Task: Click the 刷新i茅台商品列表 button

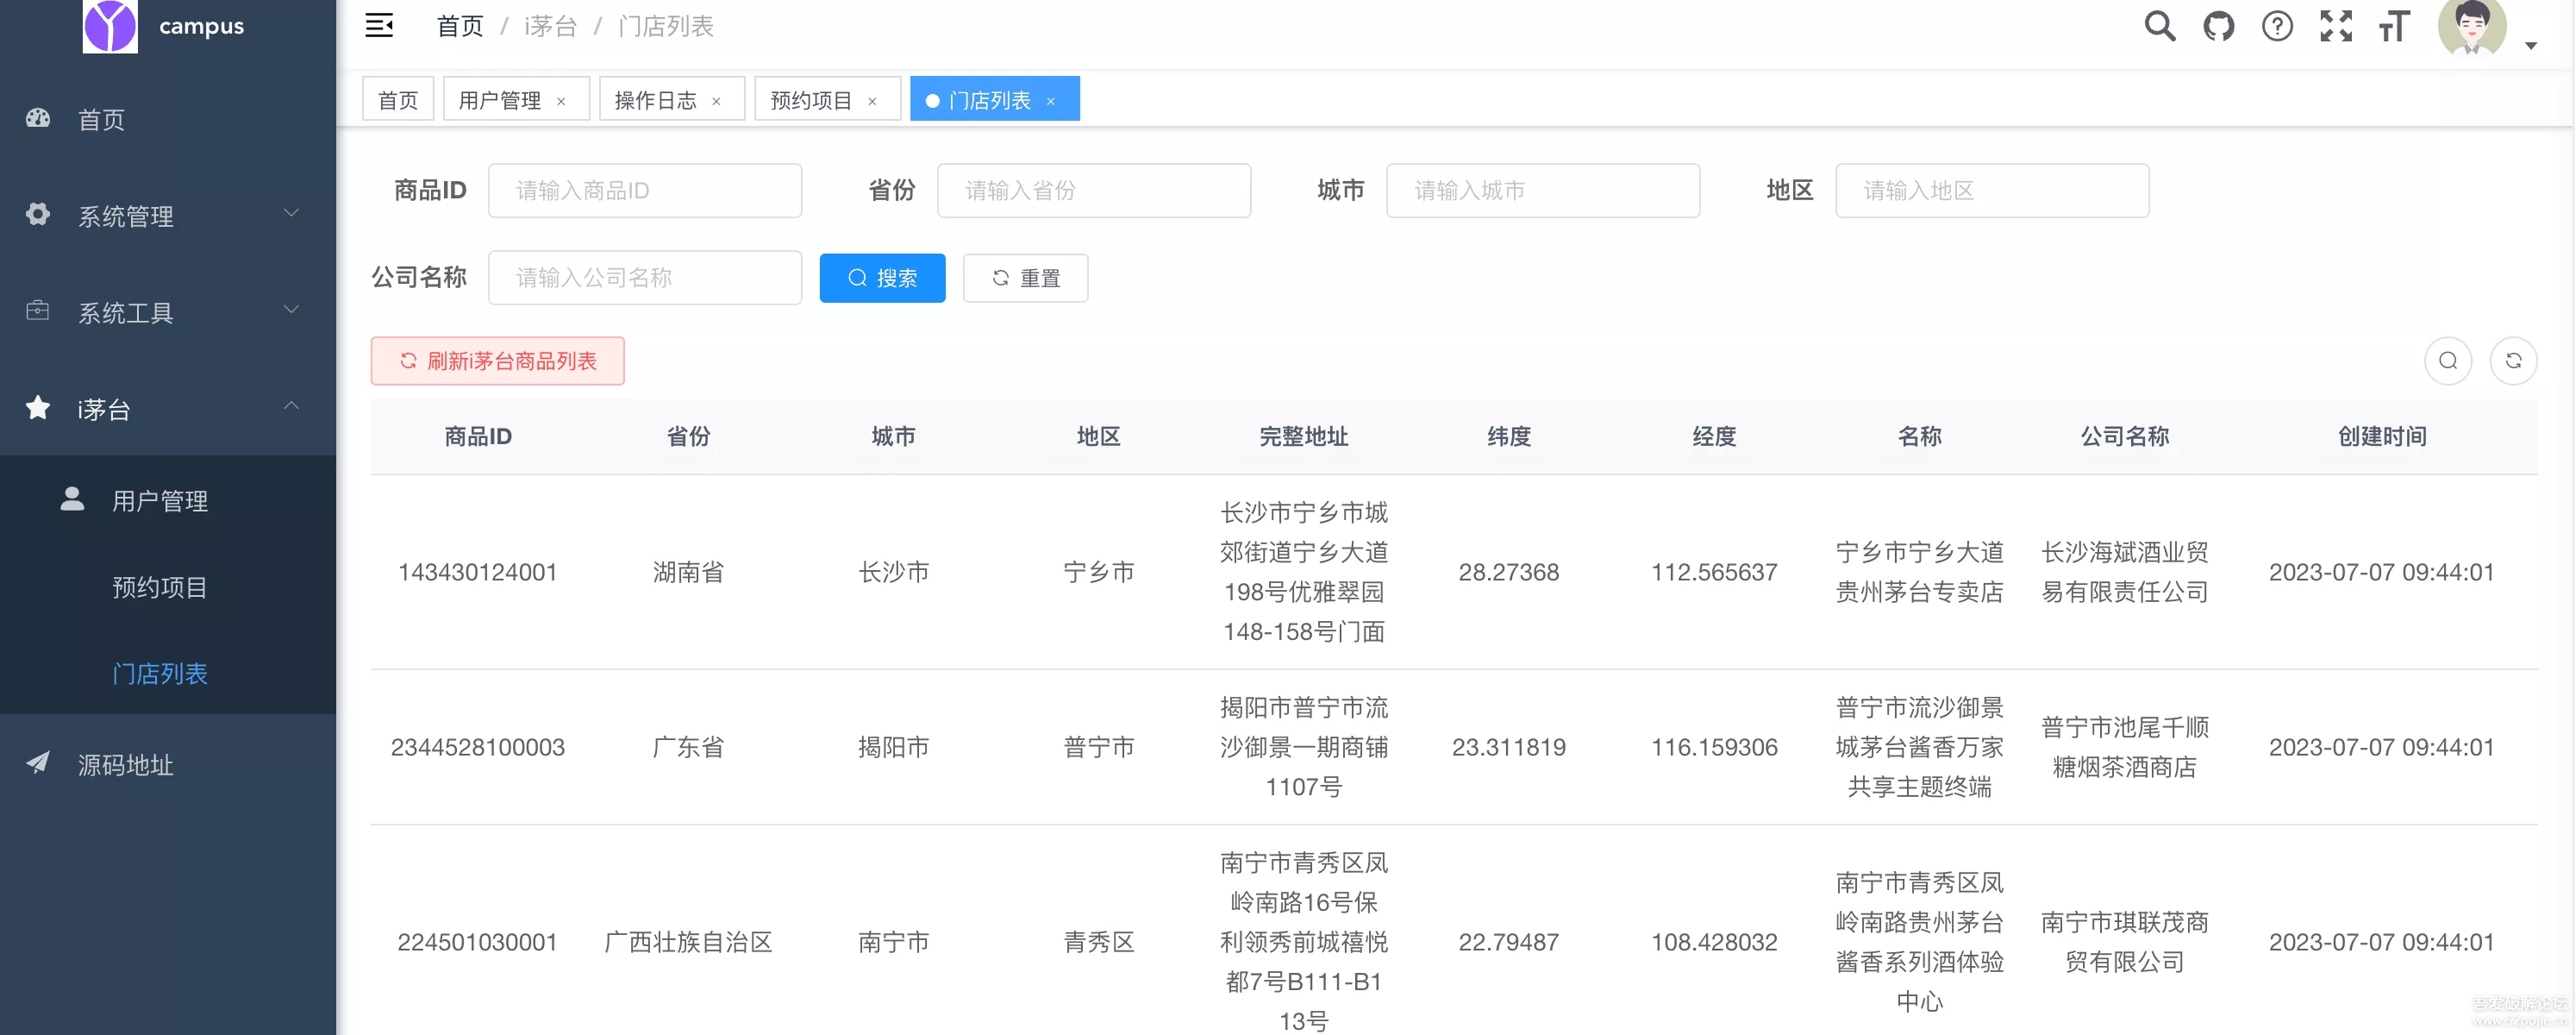Action: click(497, 361)
